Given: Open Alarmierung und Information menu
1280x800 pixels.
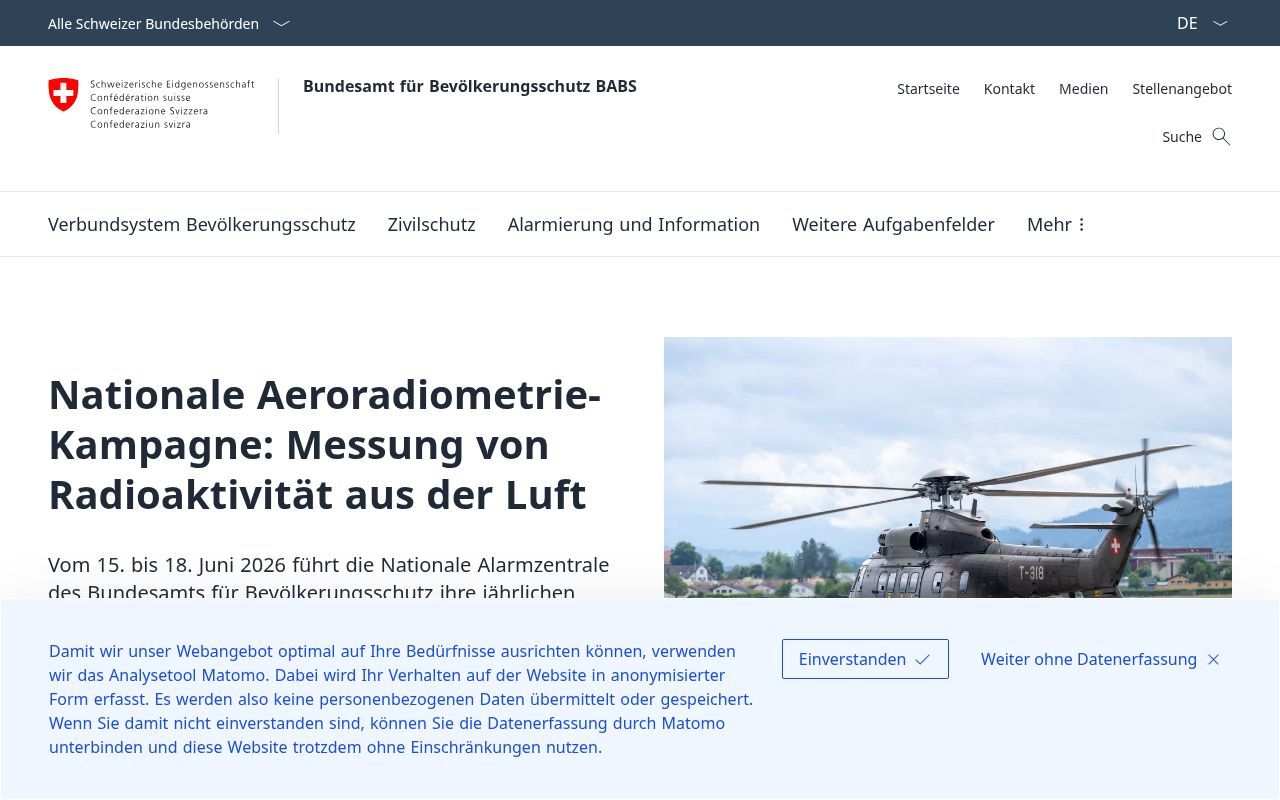Looking at the screenshot, I should 634,224.
